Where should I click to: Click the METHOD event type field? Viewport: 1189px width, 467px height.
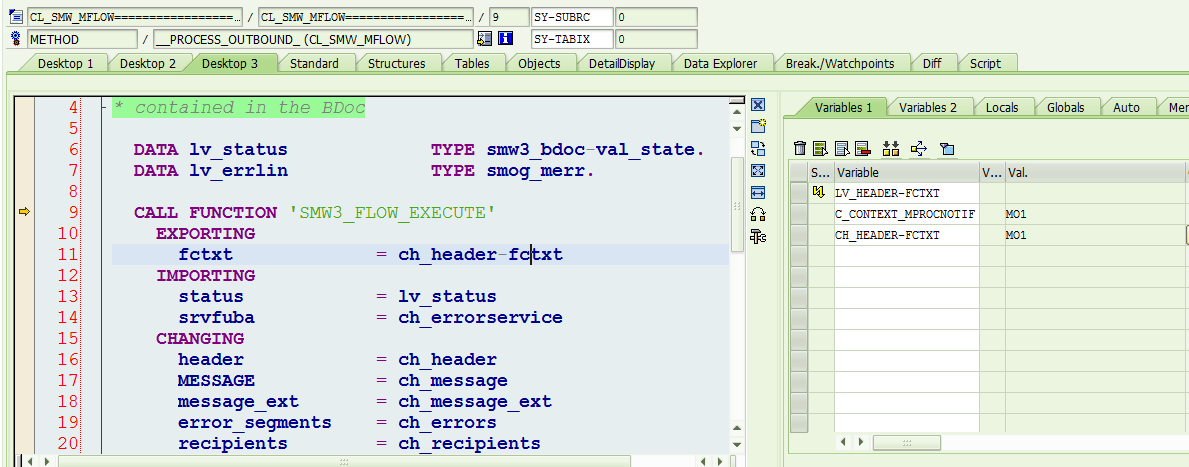(x=82, y=39)
